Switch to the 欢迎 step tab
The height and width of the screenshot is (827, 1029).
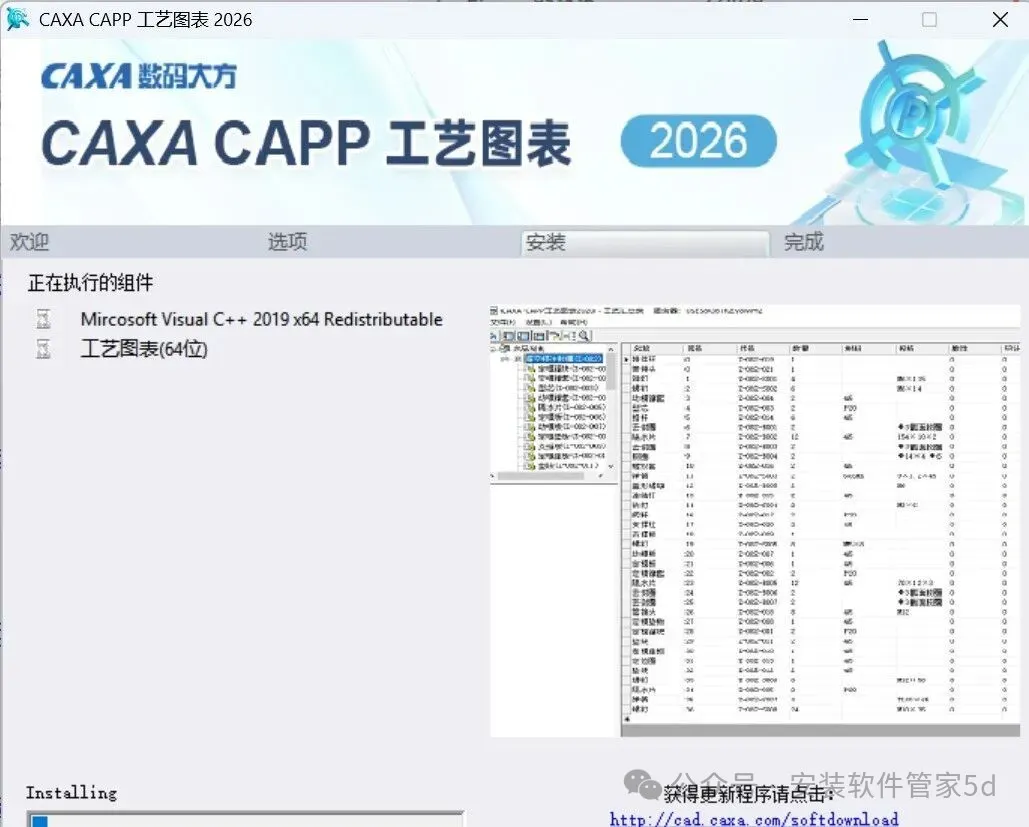click(30, 242)
